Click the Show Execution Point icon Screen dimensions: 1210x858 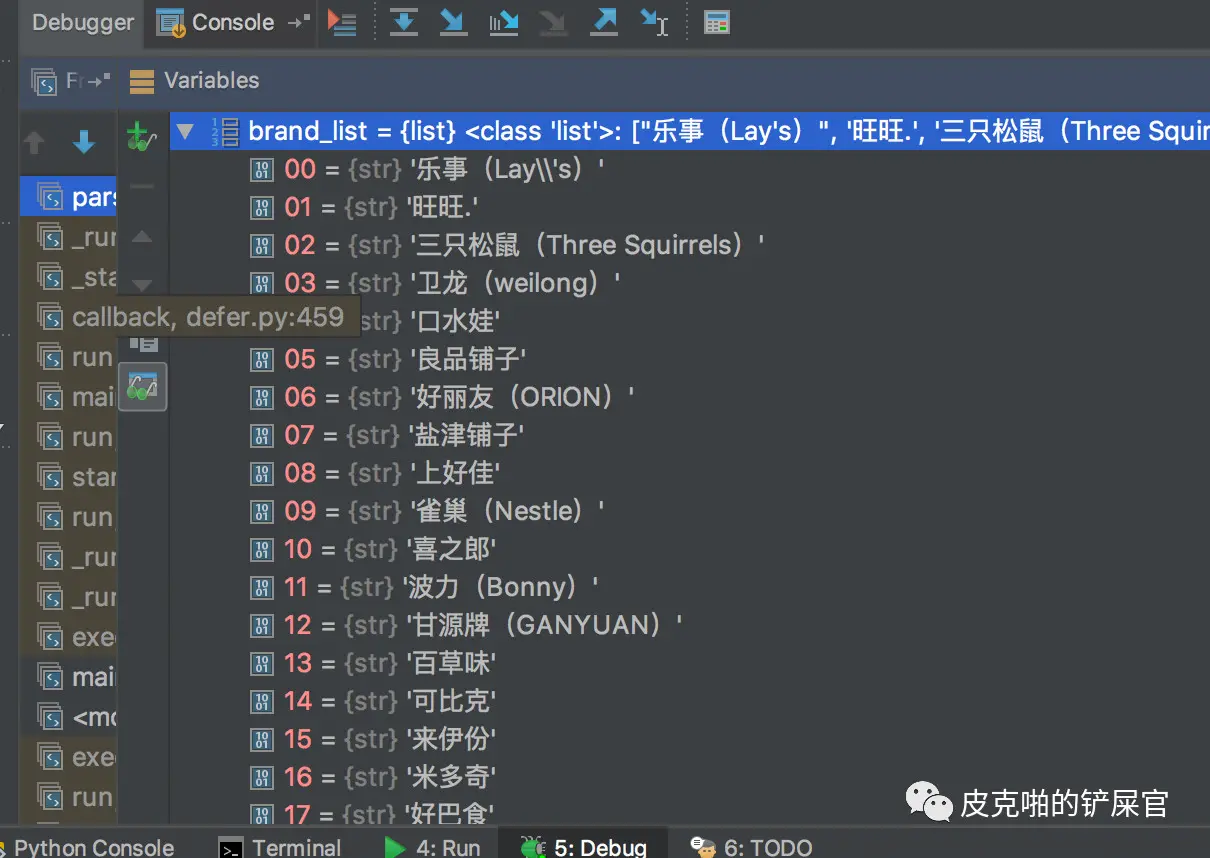point(343,22)
